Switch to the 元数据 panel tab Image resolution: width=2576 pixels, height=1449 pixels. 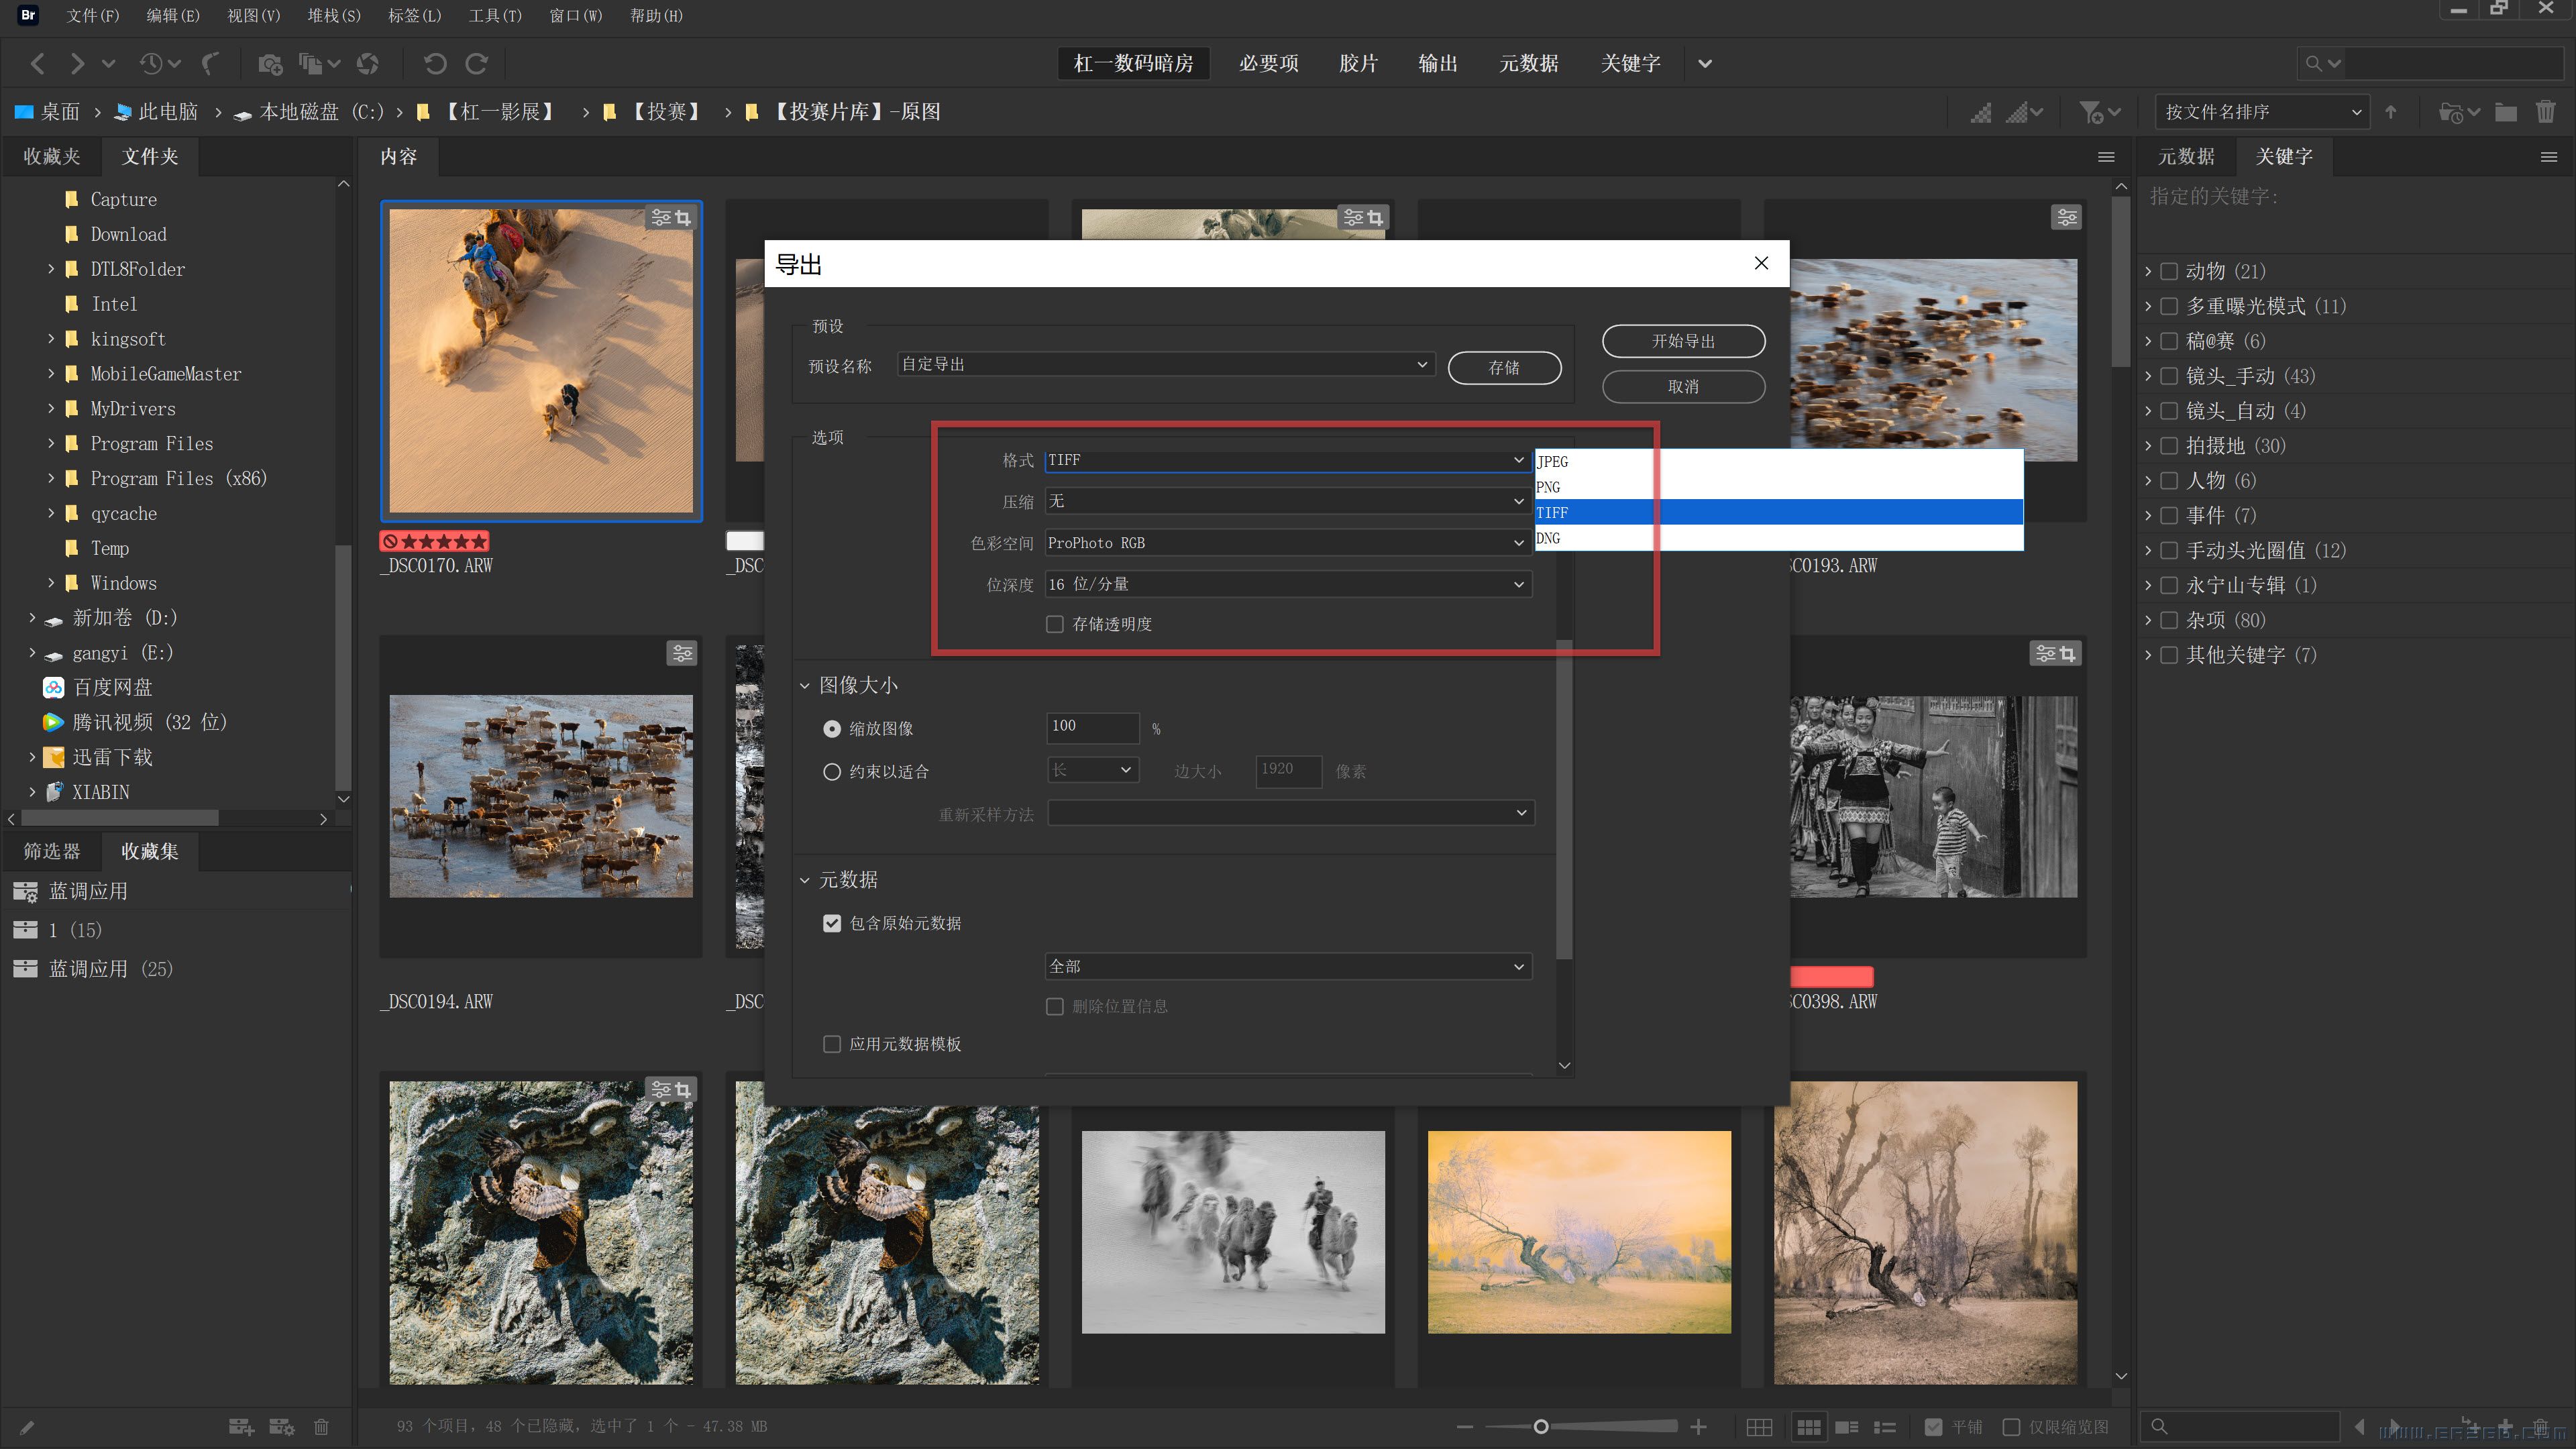click(2186, 157)
